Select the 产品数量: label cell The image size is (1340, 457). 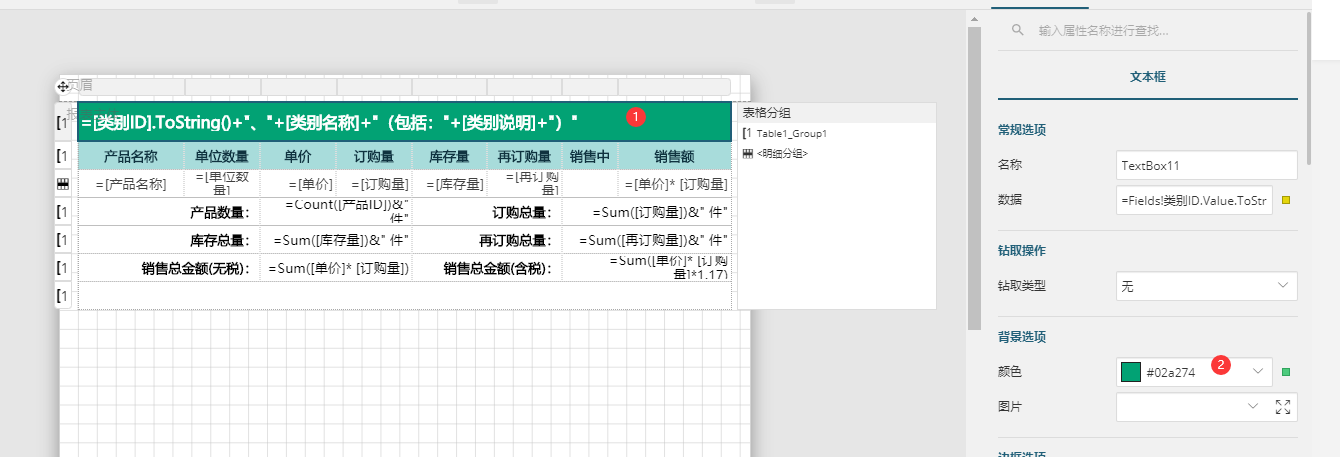point(169,212)
